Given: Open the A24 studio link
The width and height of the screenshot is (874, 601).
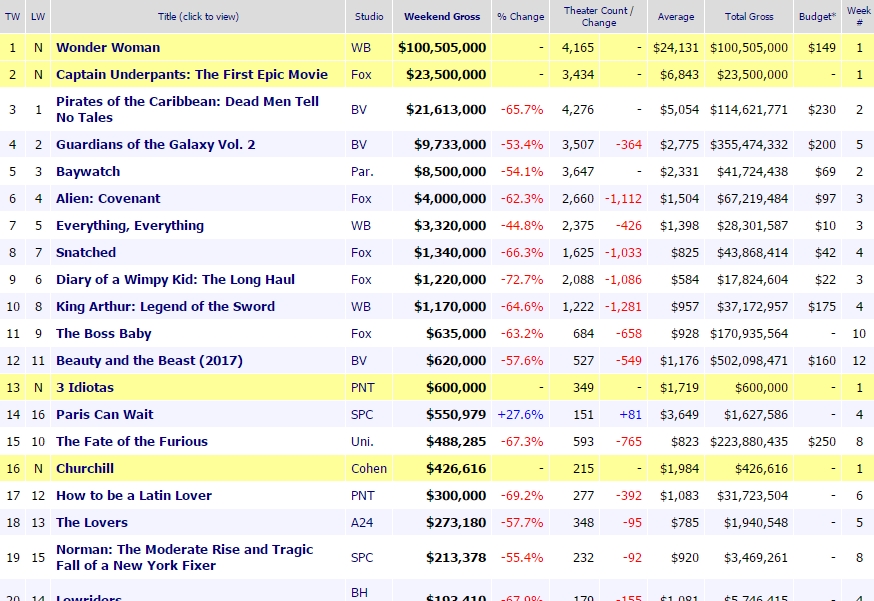Looking at the screenshot, I should (x=362, y=522).
